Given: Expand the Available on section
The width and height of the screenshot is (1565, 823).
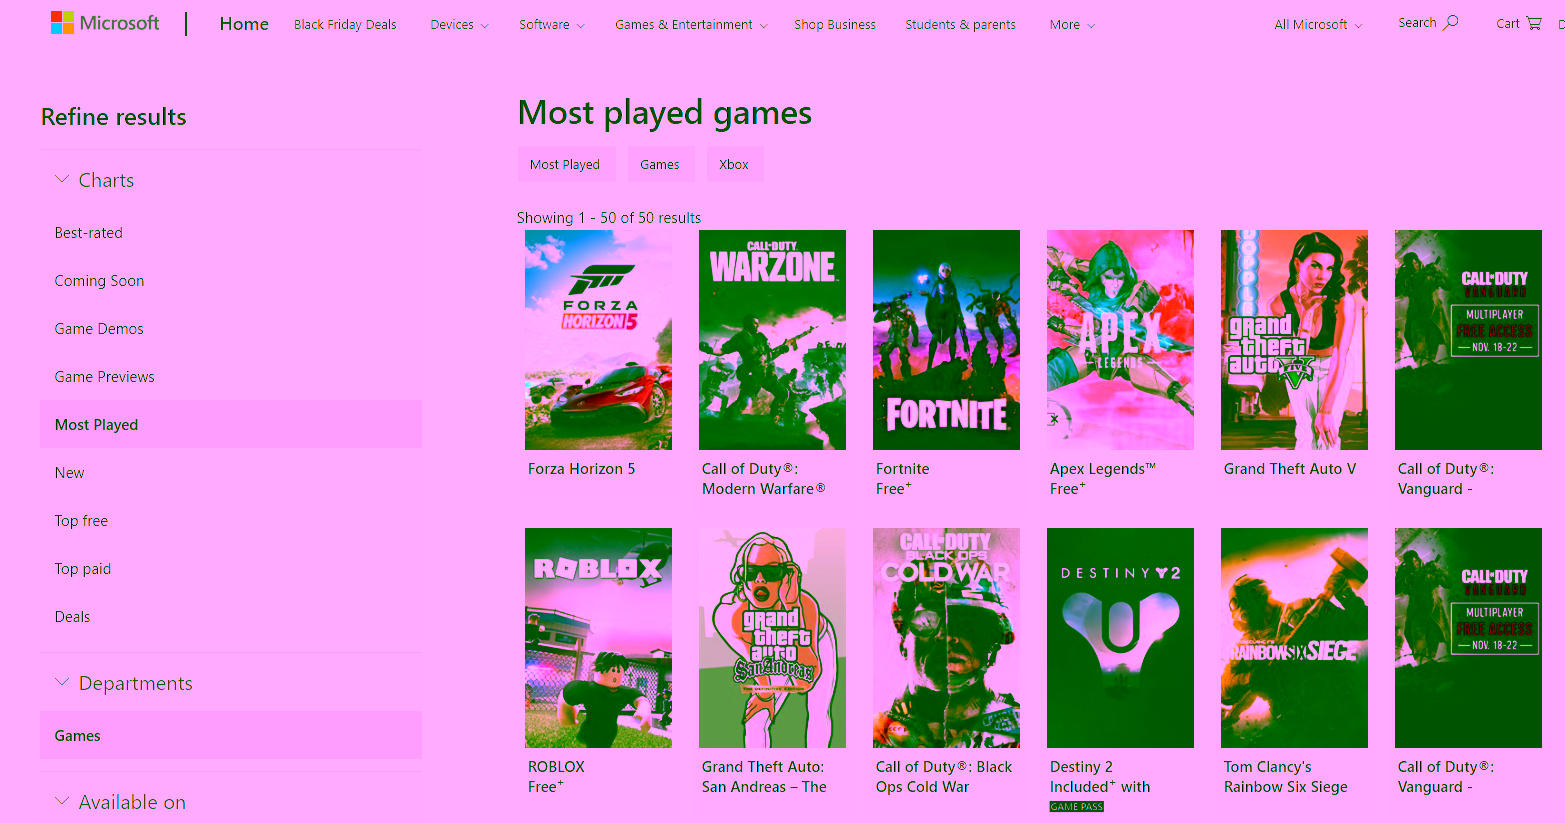Looking at the screenshot, I should (62, 802).
